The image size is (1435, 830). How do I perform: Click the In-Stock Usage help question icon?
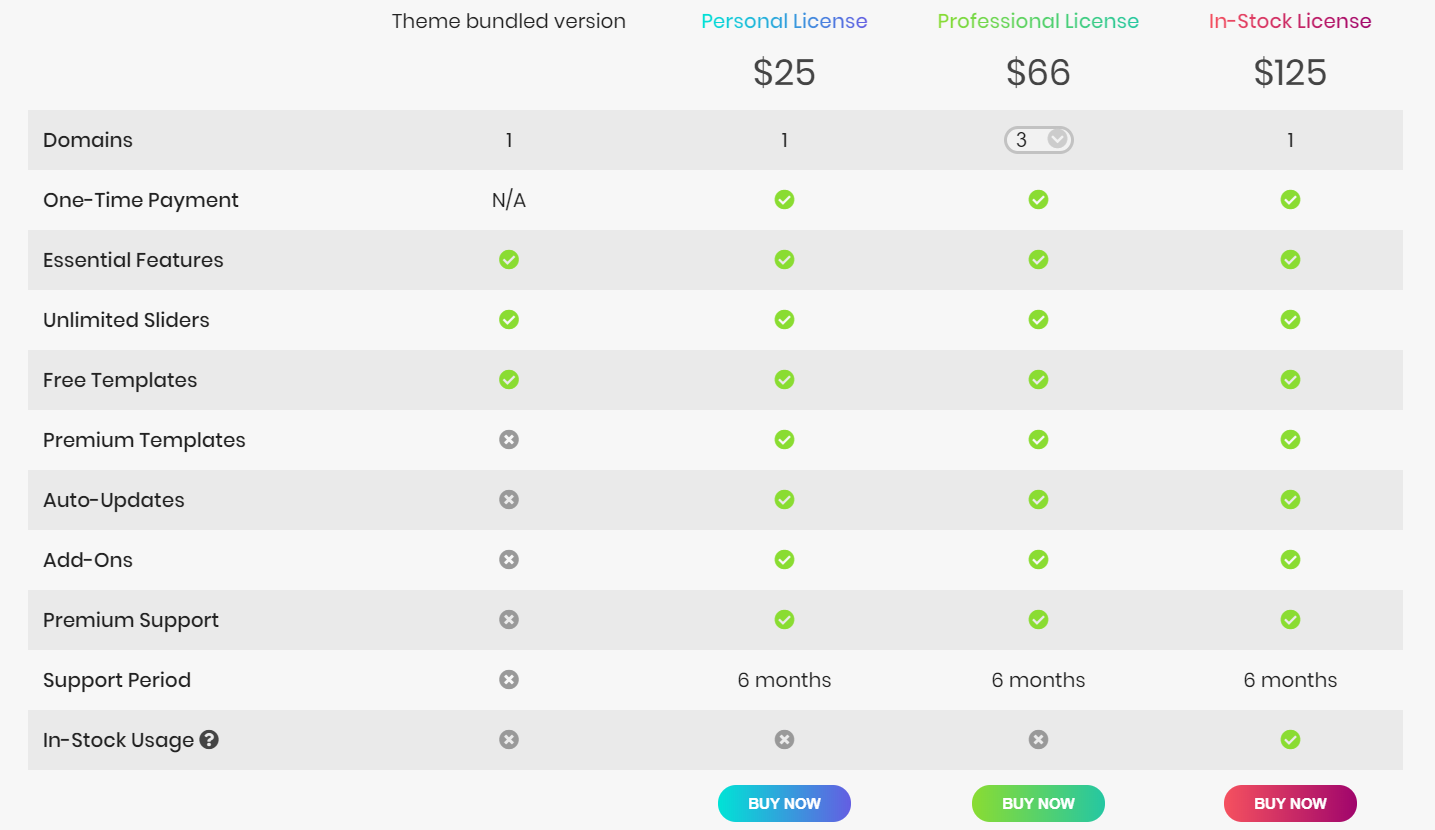point(209,740)
